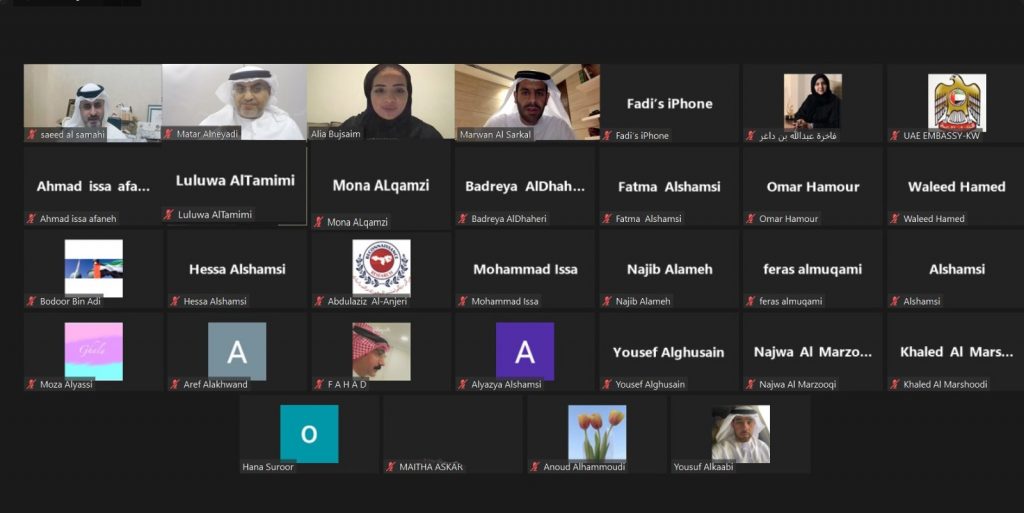Select the Mona ALqamzi participant tile
1024x513 pixels.
click(x=381, y=187)
